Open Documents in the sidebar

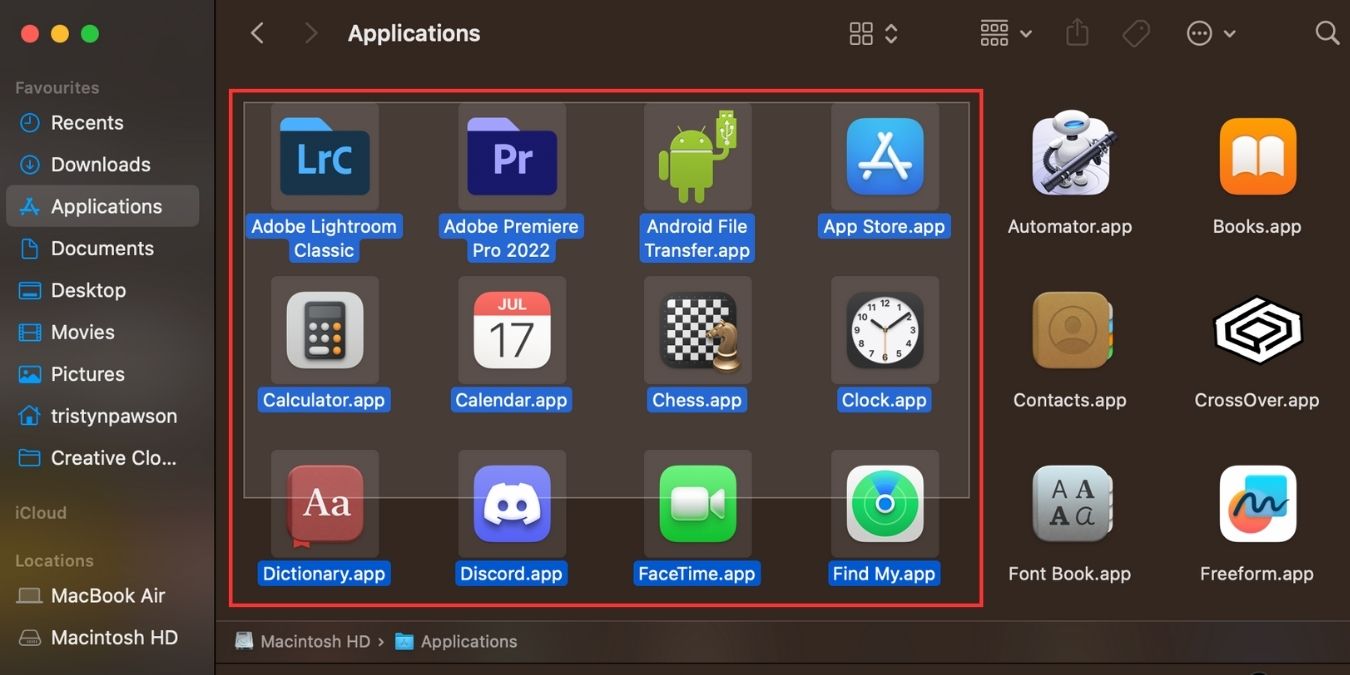click(x=103, y=248)
